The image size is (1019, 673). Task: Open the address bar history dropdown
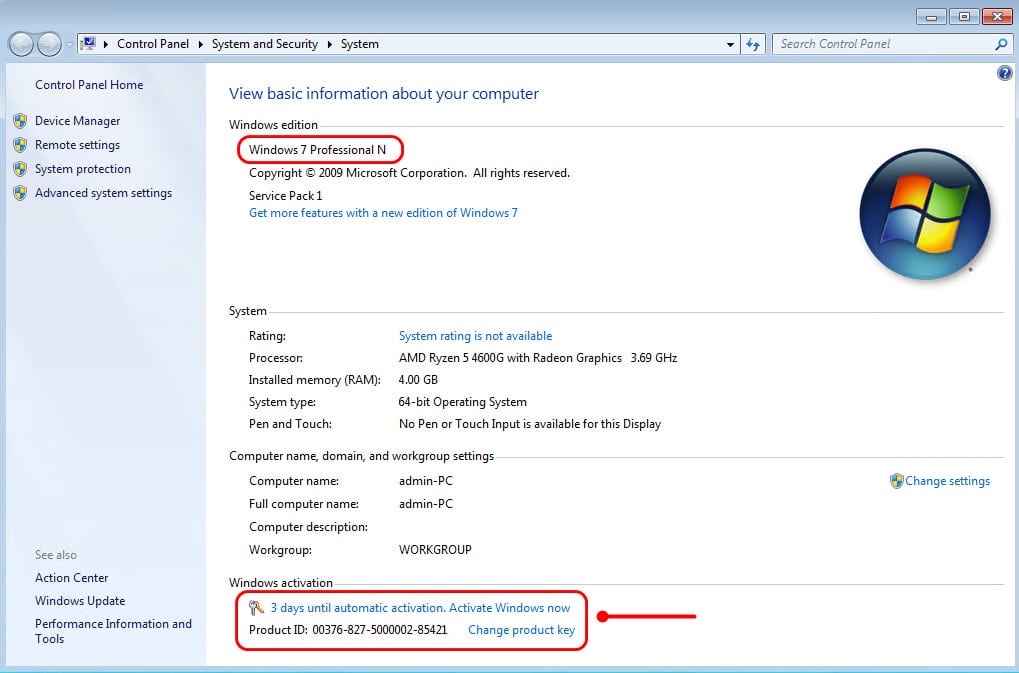click(x=730, y=44)
